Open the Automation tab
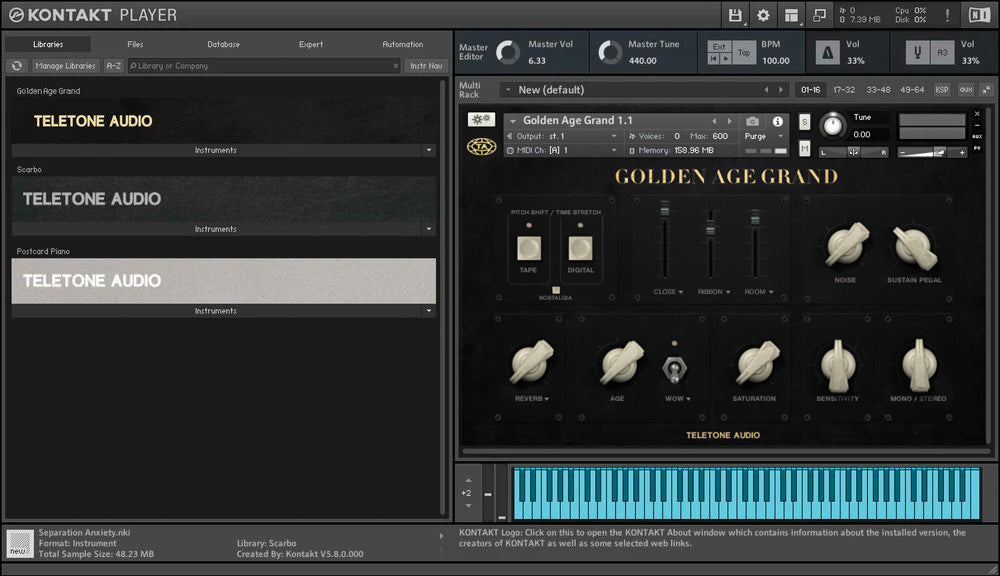The width and height of the screenshot is (1000, 576). click(x=402, y=45)
